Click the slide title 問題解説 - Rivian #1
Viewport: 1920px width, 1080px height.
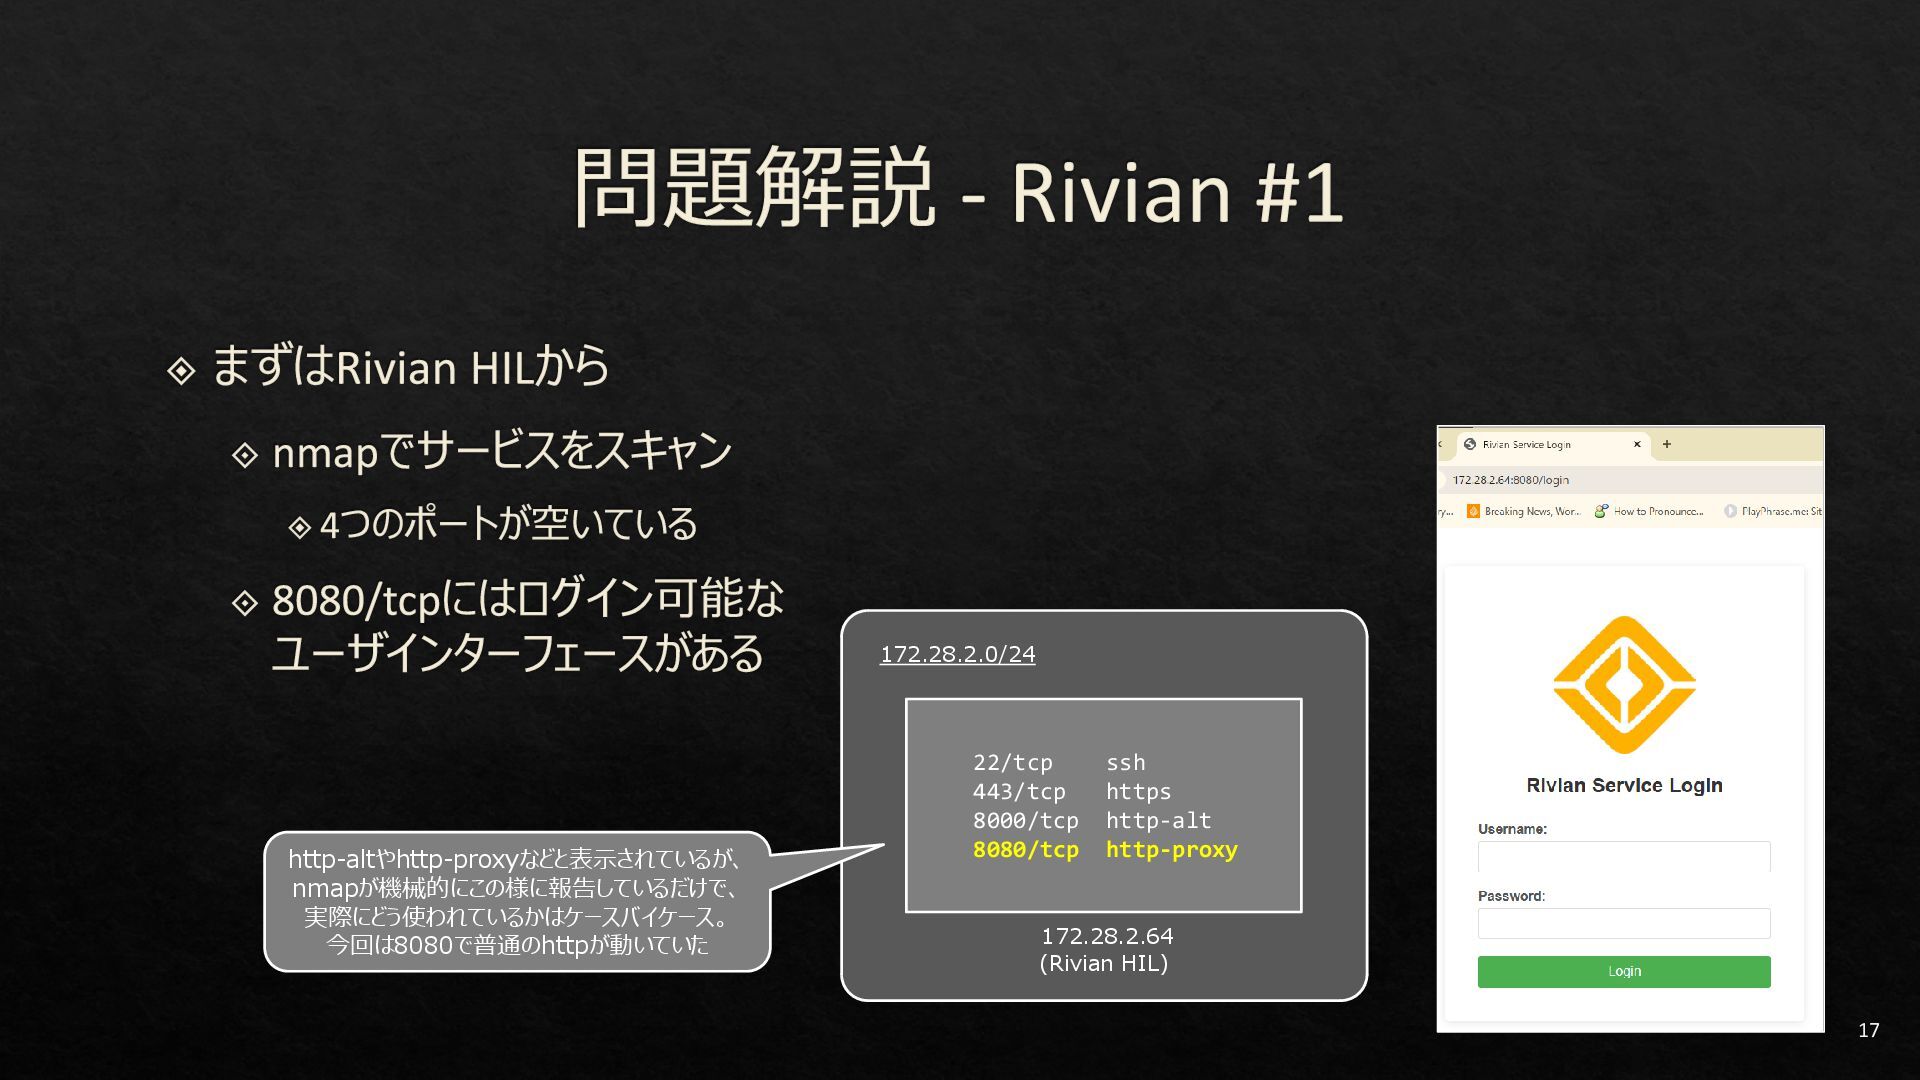pos(958,189)
